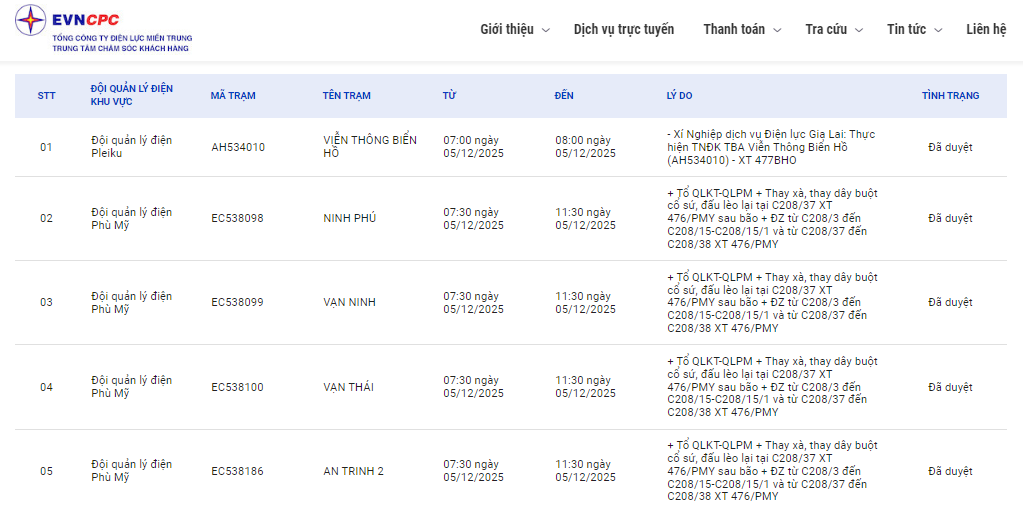This screenshot has height=512, width=1023.
Task: Expand the Tin tức dropdown menu
Action: 914,29
